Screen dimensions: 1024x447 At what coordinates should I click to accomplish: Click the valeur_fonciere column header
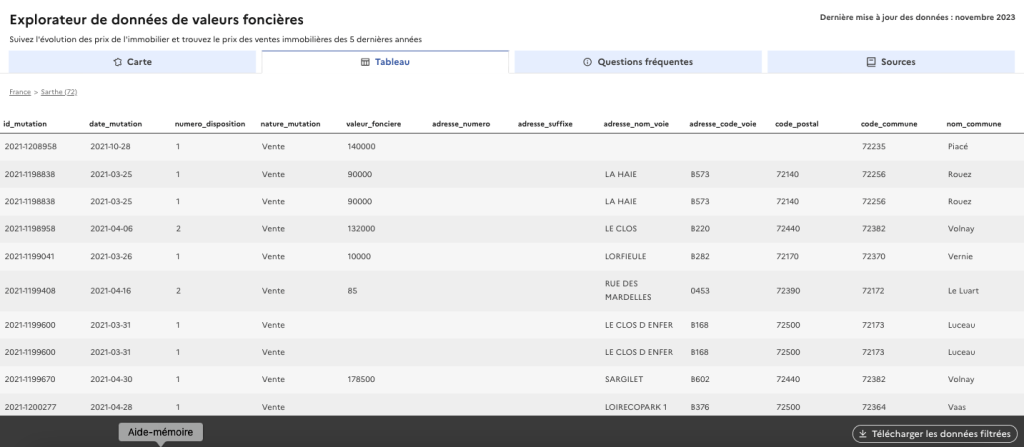click(x=374, y=124)
